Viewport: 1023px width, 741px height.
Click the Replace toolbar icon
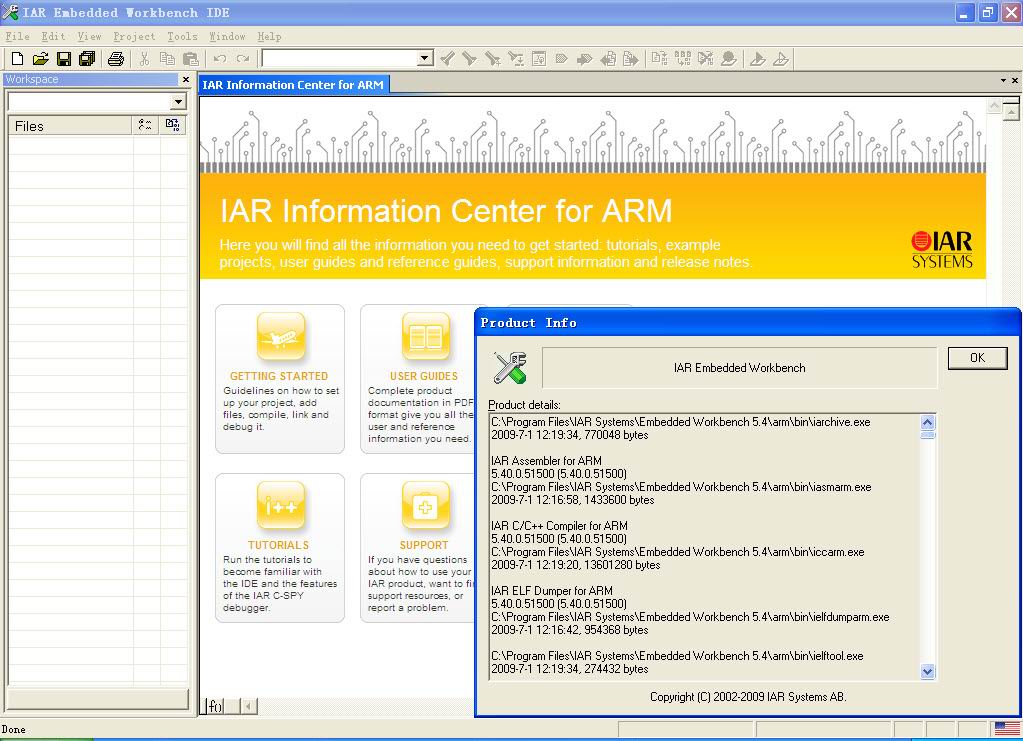click(x=515, y=59)
